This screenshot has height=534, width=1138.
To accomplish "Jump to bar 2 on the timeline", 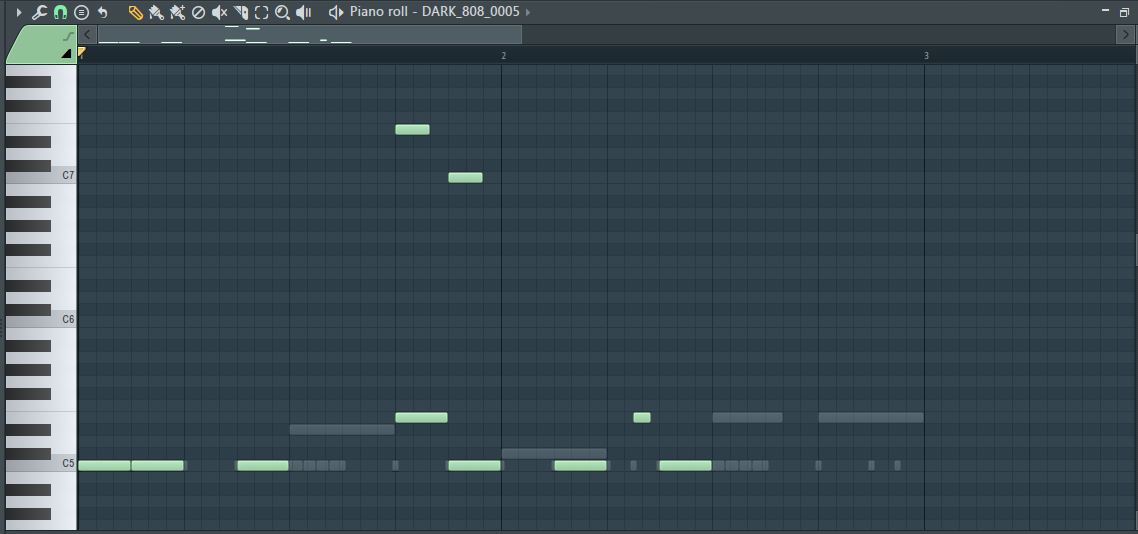I will click(504, 56).
